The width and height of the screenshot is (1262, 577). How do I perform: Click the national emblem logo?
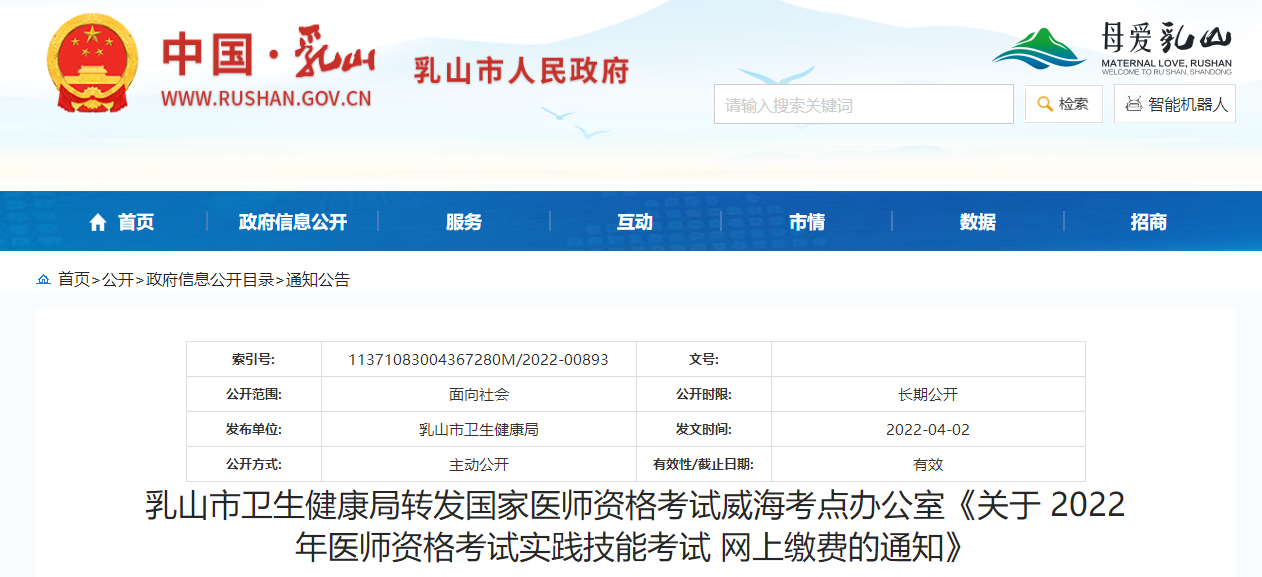(92, 64)
